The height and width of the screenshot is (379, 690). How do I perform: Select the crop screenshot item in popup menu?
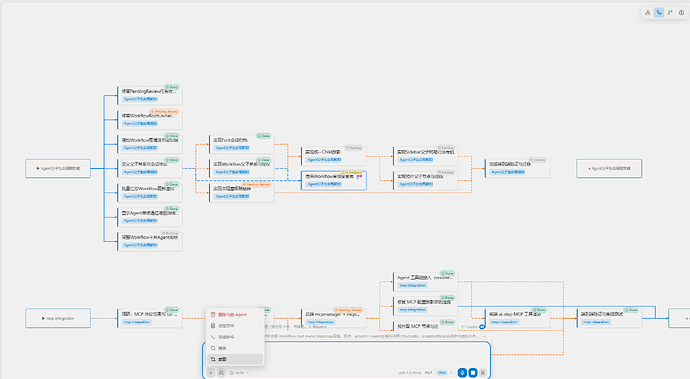point(235,359)
